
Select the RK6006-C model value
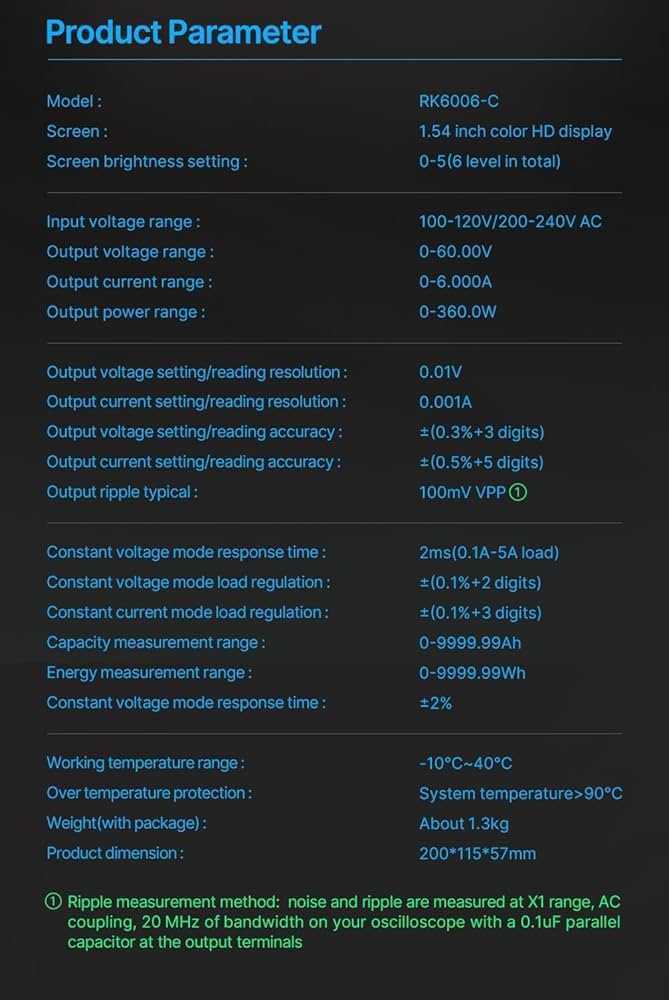459,101
